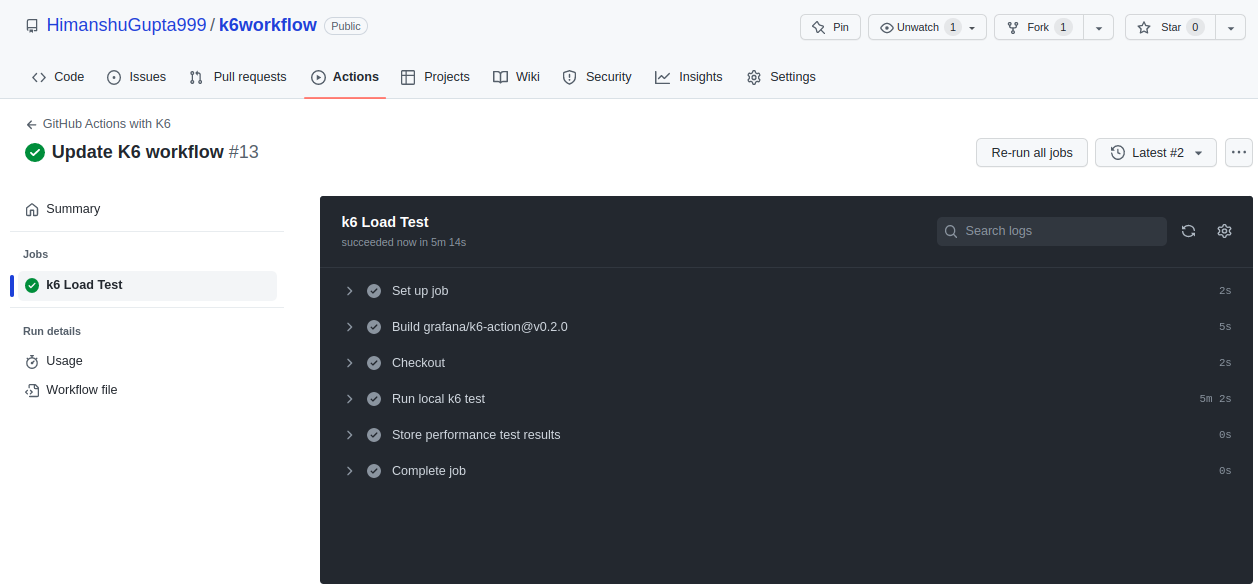Expand the Complete job step
Viewport: 1258px width, 586px height.
click(x=350, y=471)
